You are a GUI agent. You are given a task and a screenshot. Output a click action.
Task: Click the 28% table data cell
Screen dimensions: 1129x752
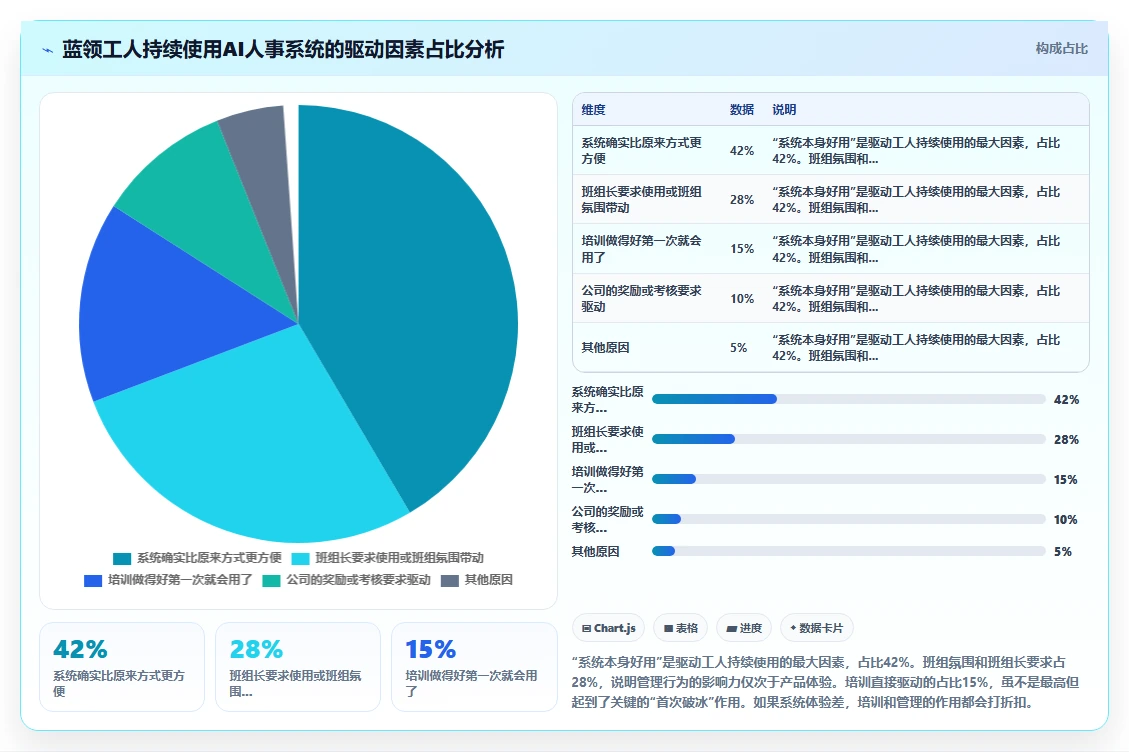[742, 200]
